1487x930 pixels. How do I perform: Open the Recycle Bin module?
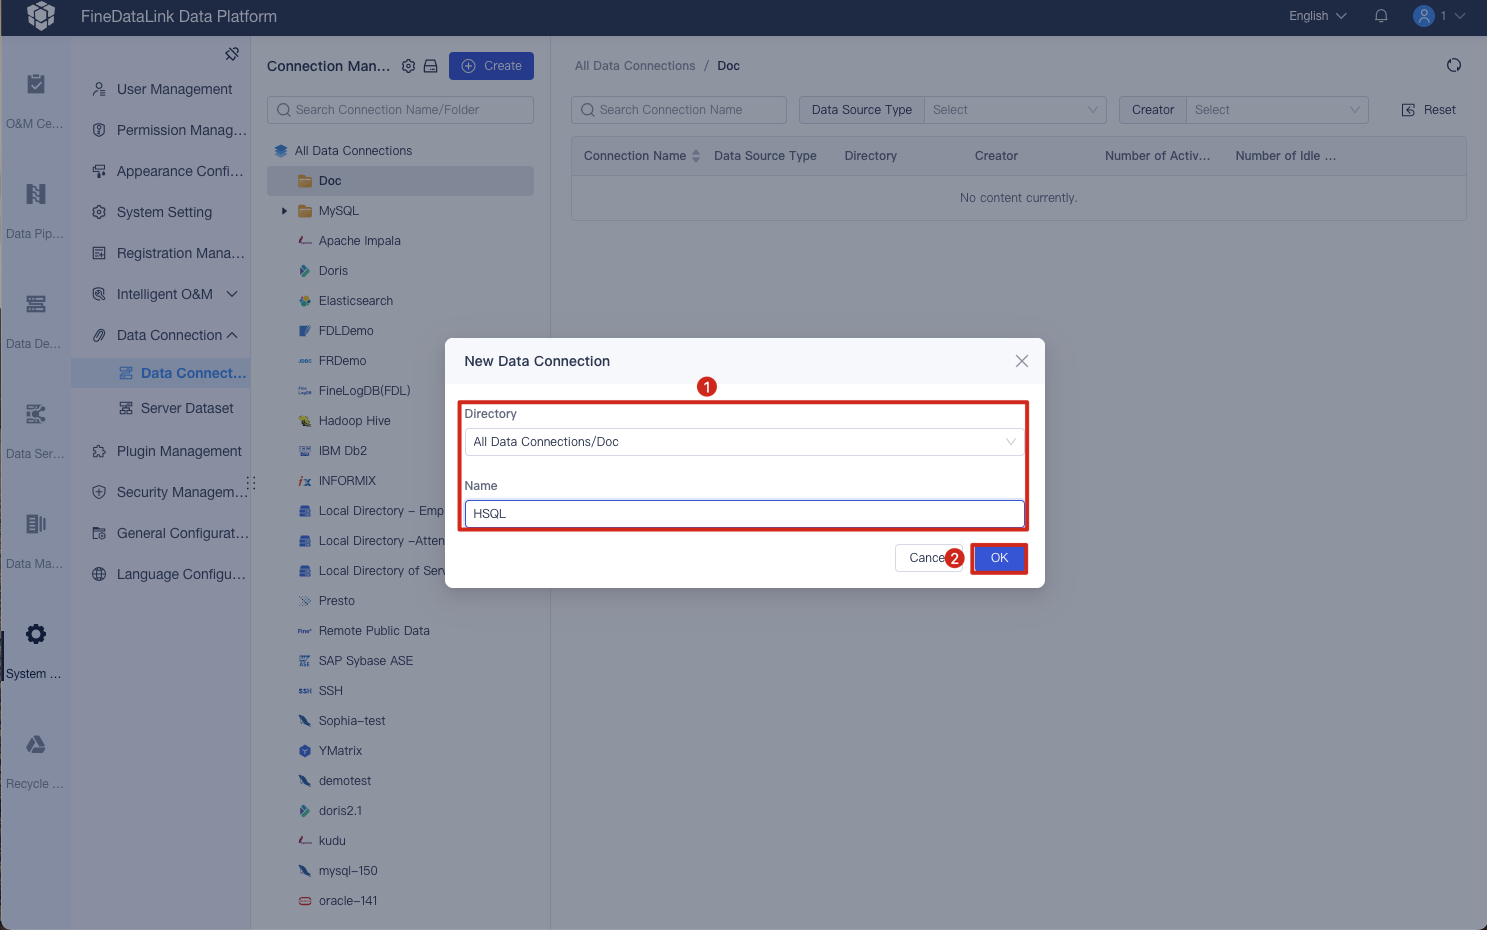click(x=35, y=755)
